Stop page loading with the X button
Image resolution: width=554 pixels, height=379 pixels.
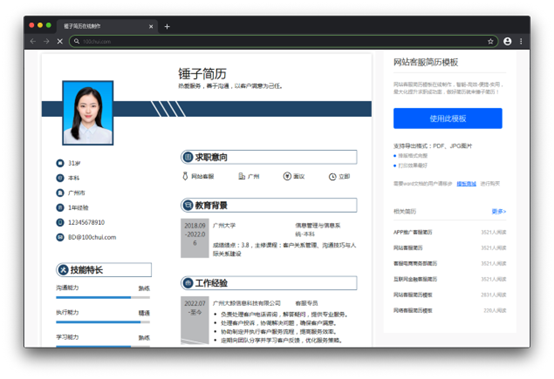click(x=60, y=41)
